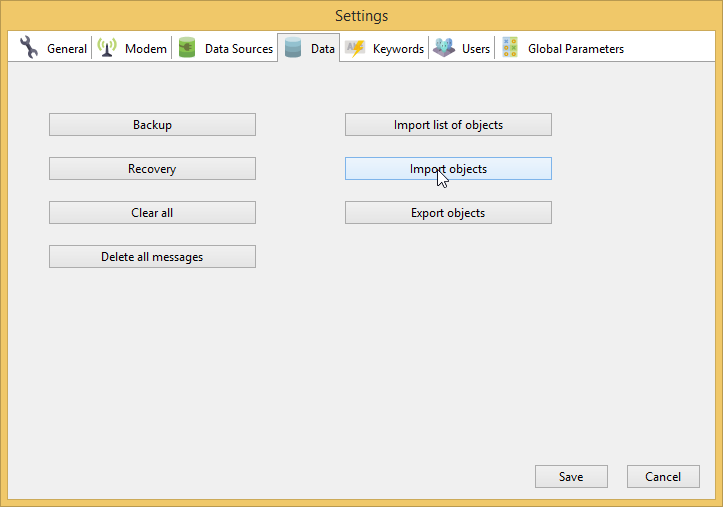Click the people group Users icon

point(444,47)
